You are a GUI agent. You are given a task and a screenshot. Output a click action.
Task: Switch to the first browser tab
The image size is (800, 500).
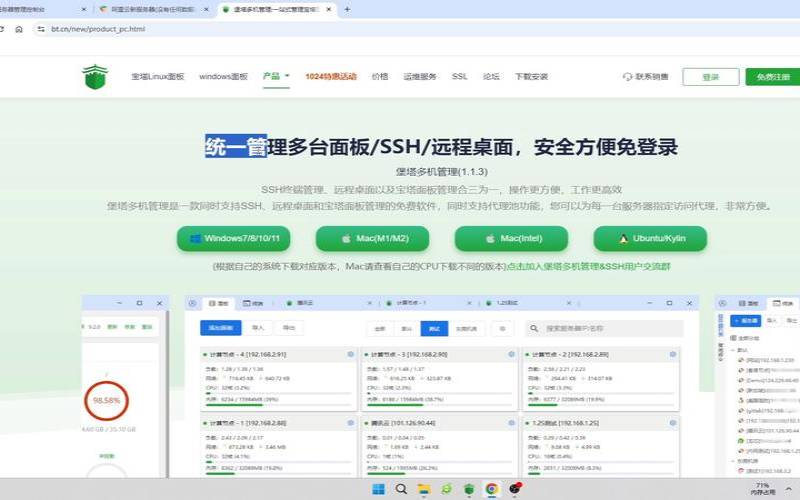pyautogui.click(x=43, y=9)
